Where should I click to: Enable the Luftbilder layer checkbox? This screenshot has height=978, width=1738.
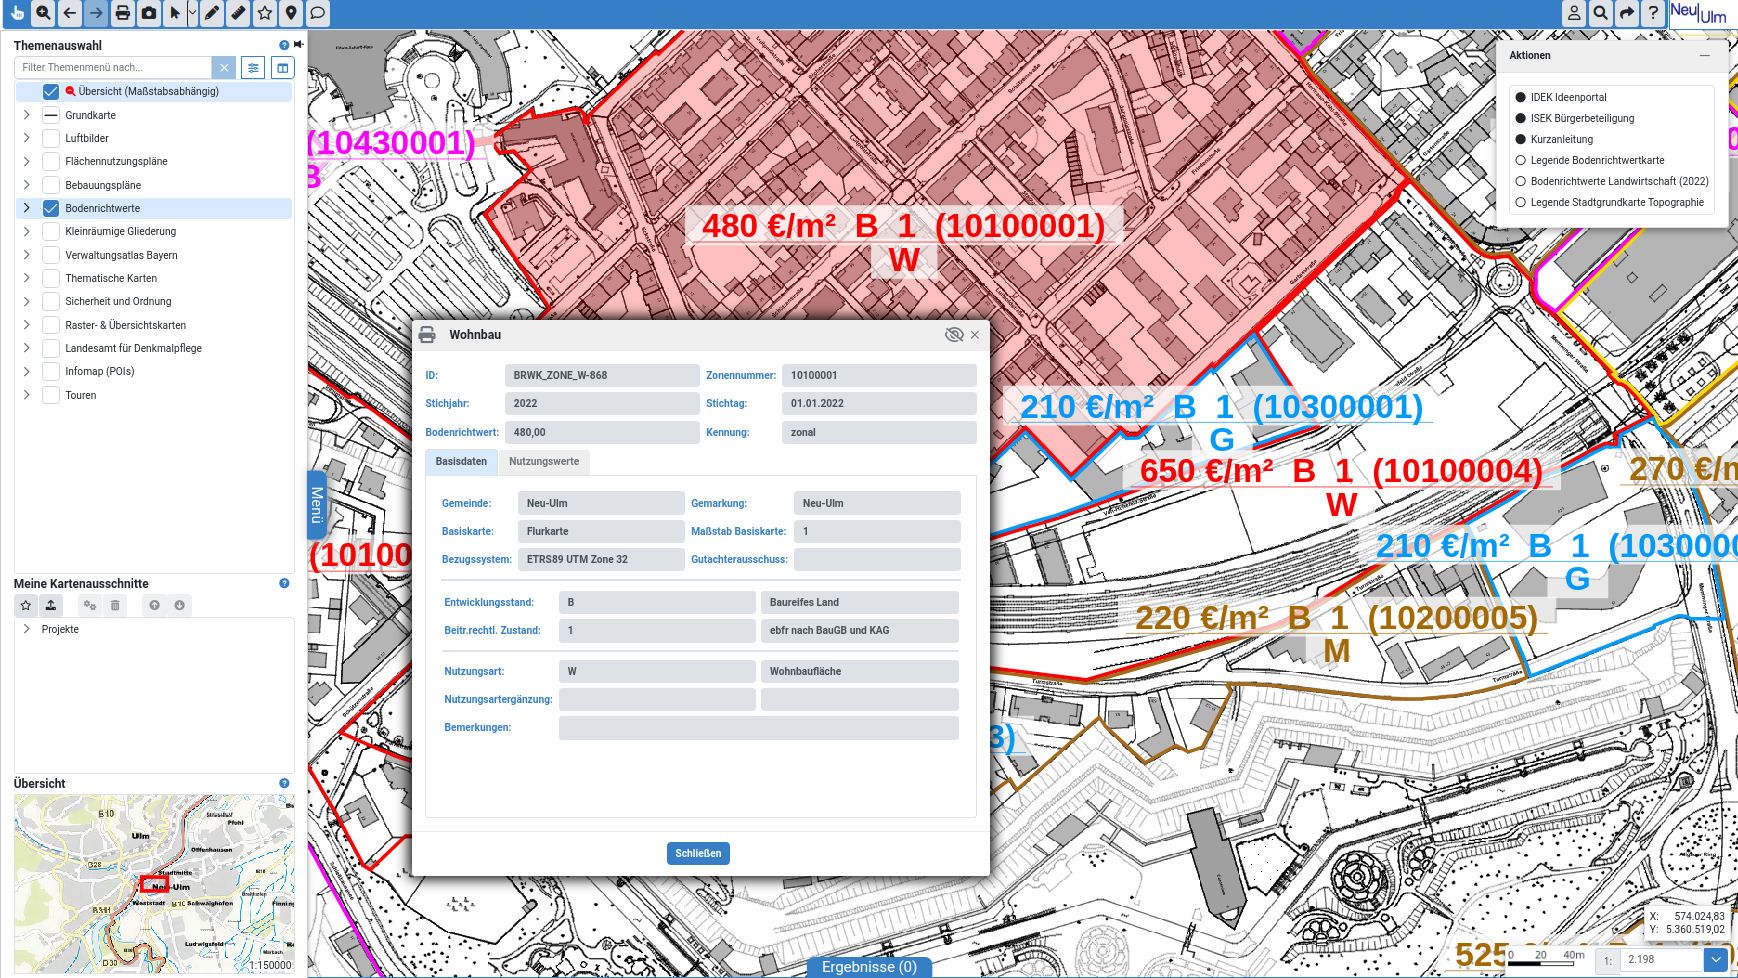tap(51, 138)
